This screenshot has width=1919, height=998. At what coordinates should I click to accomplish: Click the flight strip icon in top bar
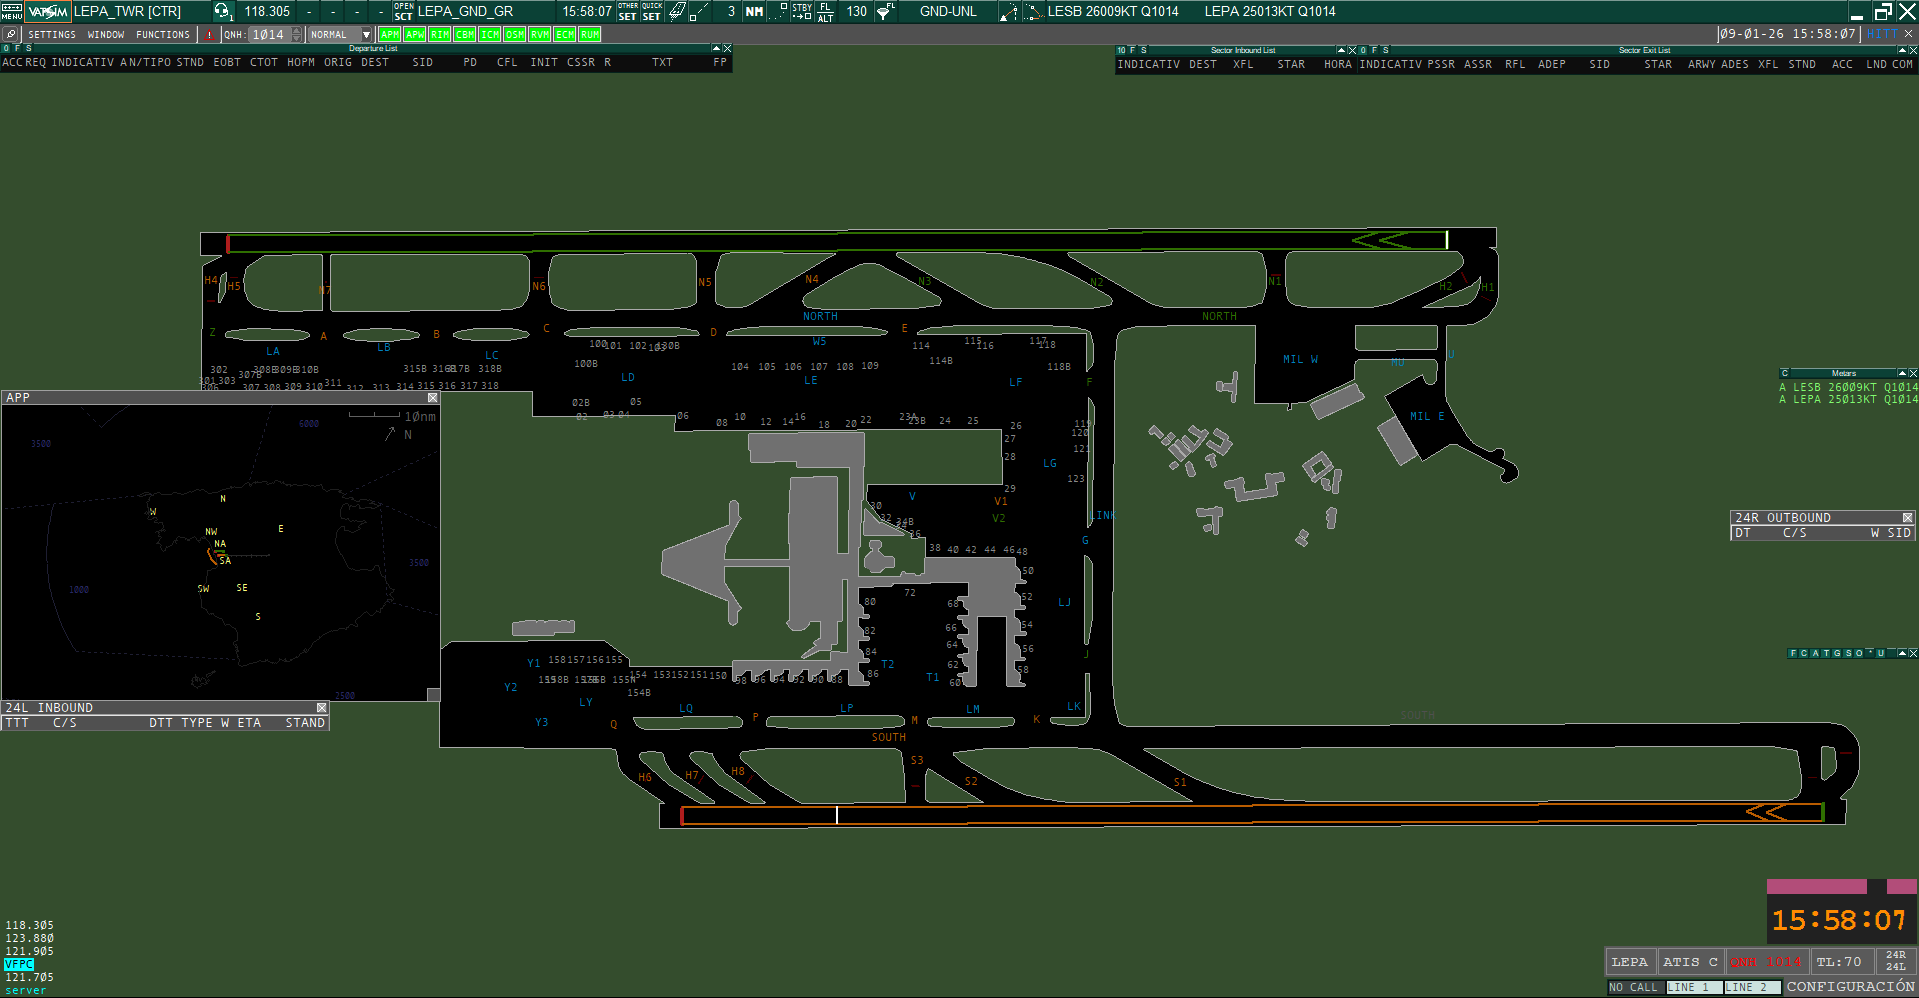click(677, 11)
